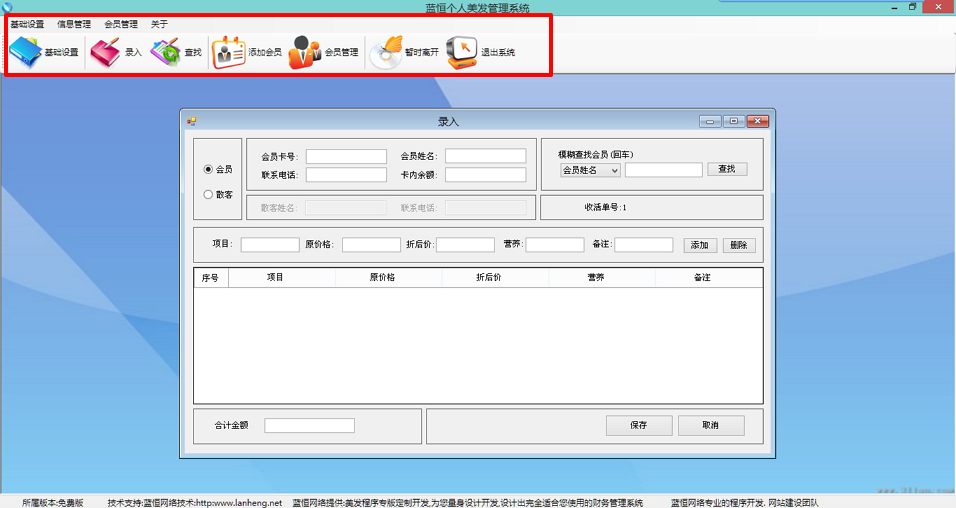
Task: Click the 营养 column header
Action: tap(602, 277)
